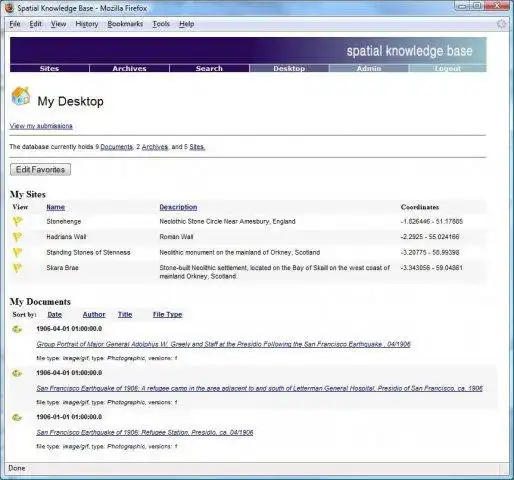Open the Bookmarks menu
This screenshot has height=480, width=514.
(x=125, y=24)
